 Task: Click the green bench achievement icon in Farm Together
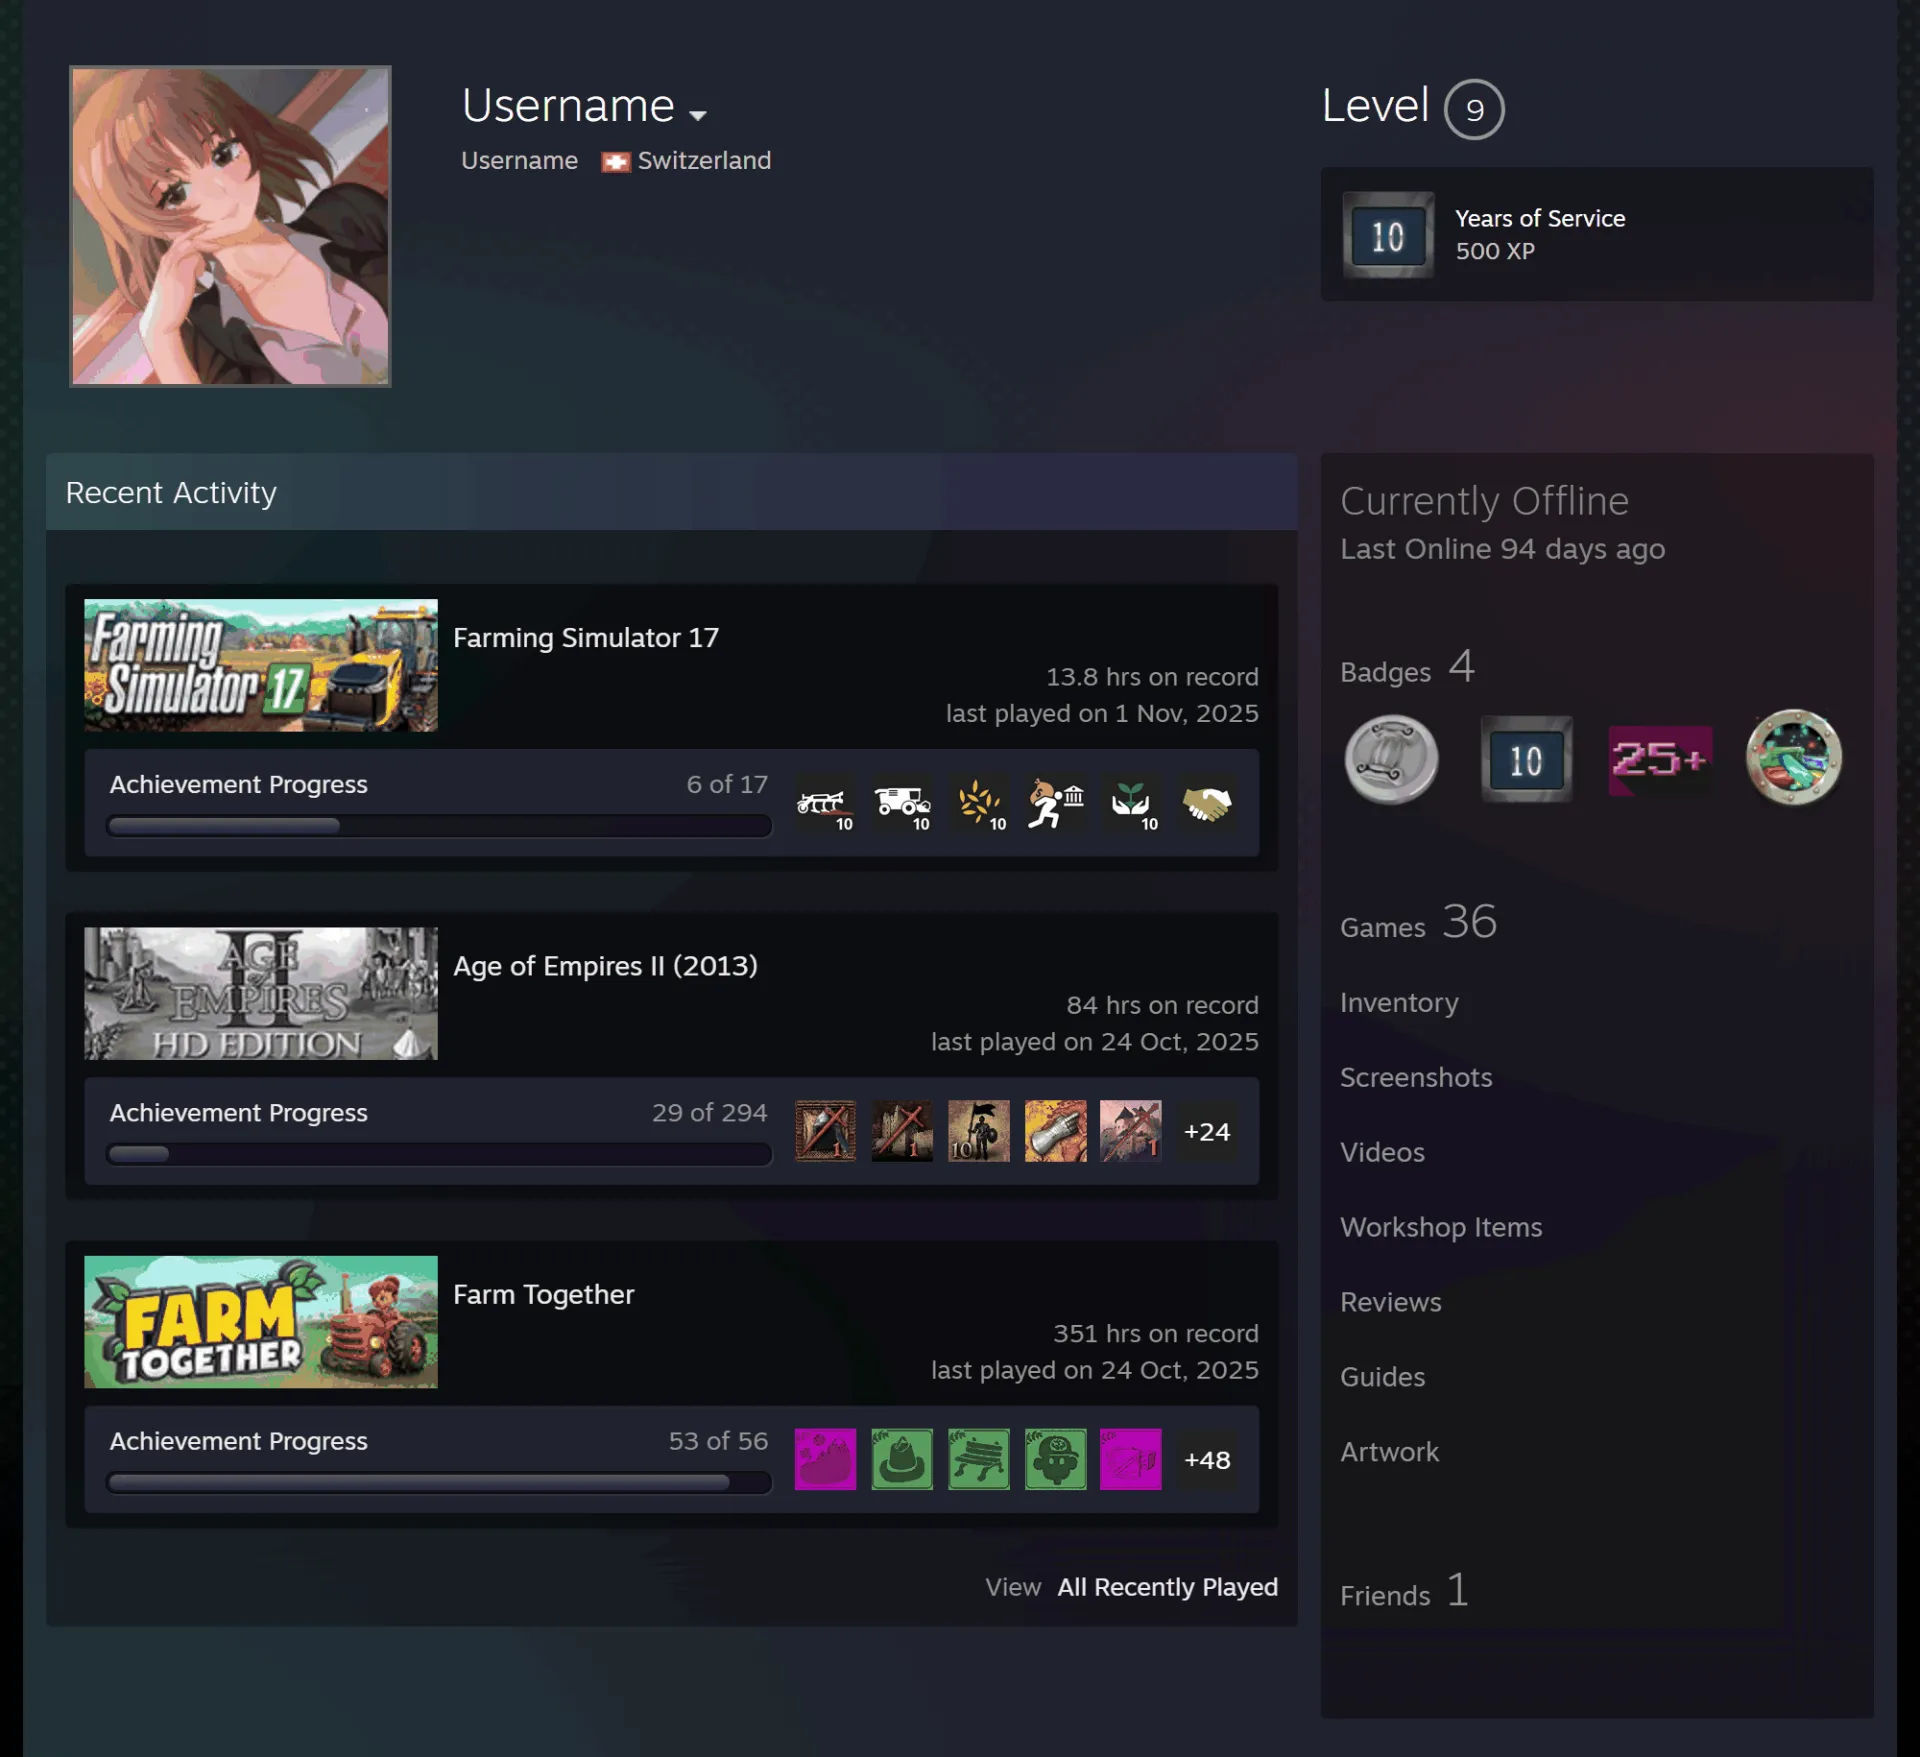979,1459
